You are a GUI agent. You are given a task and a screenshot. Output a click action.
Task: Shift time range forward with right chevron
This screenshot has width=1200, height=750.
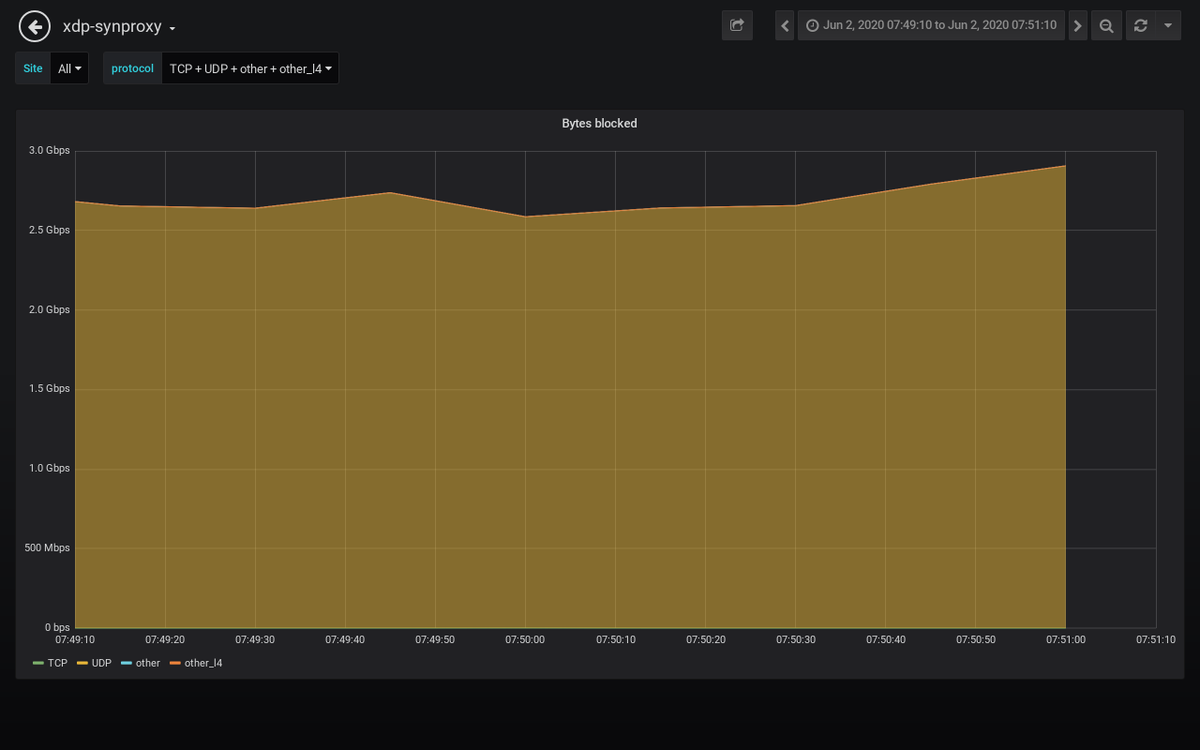(x=1078, y=25)
